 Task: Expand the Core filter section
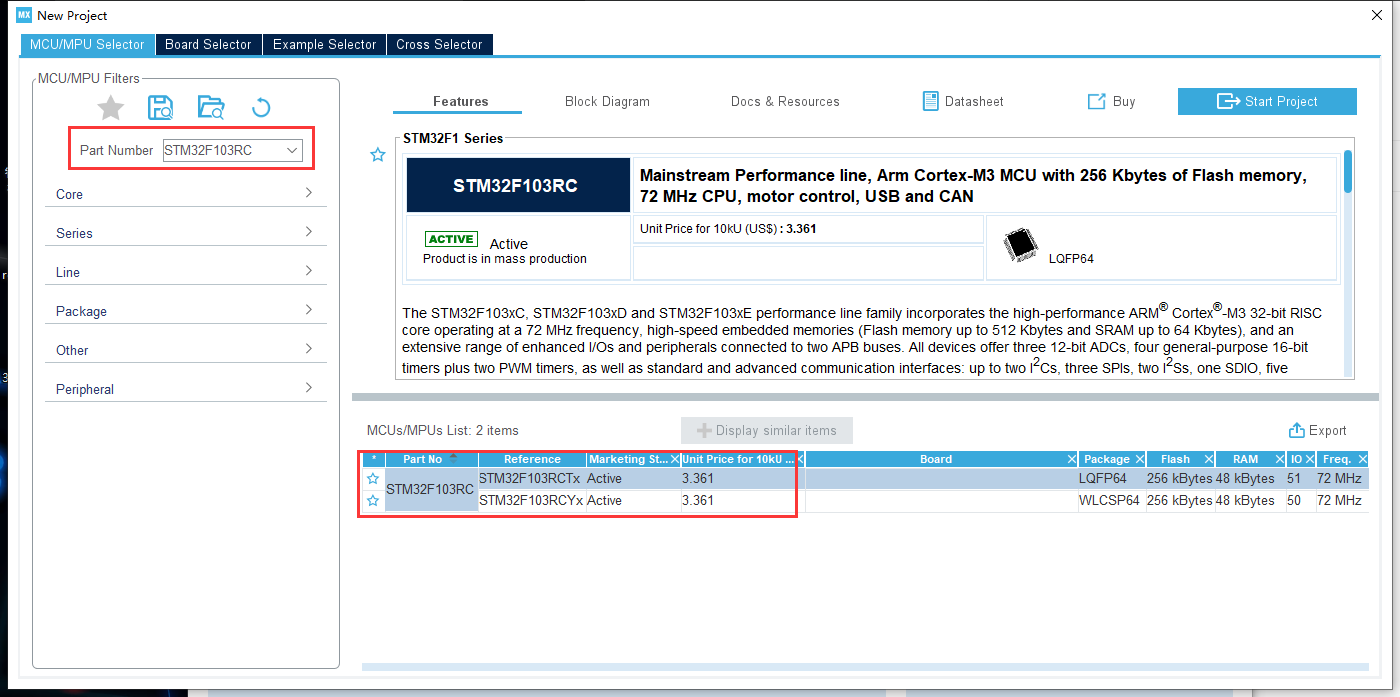coord(185,194)
